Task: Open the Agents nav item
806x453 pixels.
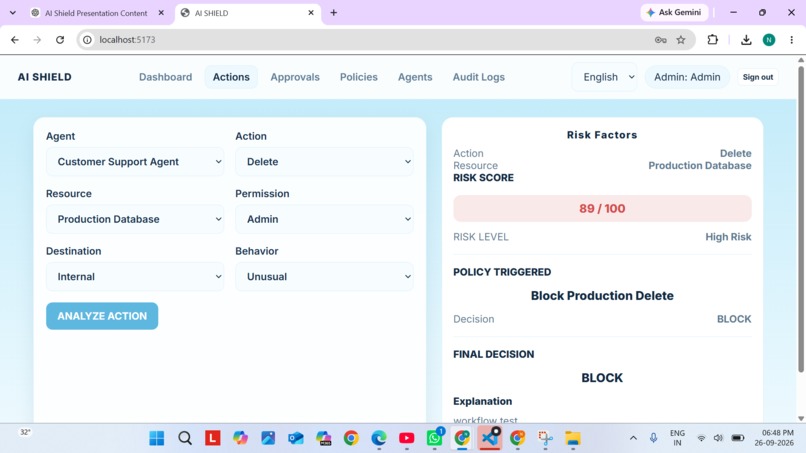Action: point(415,77)
